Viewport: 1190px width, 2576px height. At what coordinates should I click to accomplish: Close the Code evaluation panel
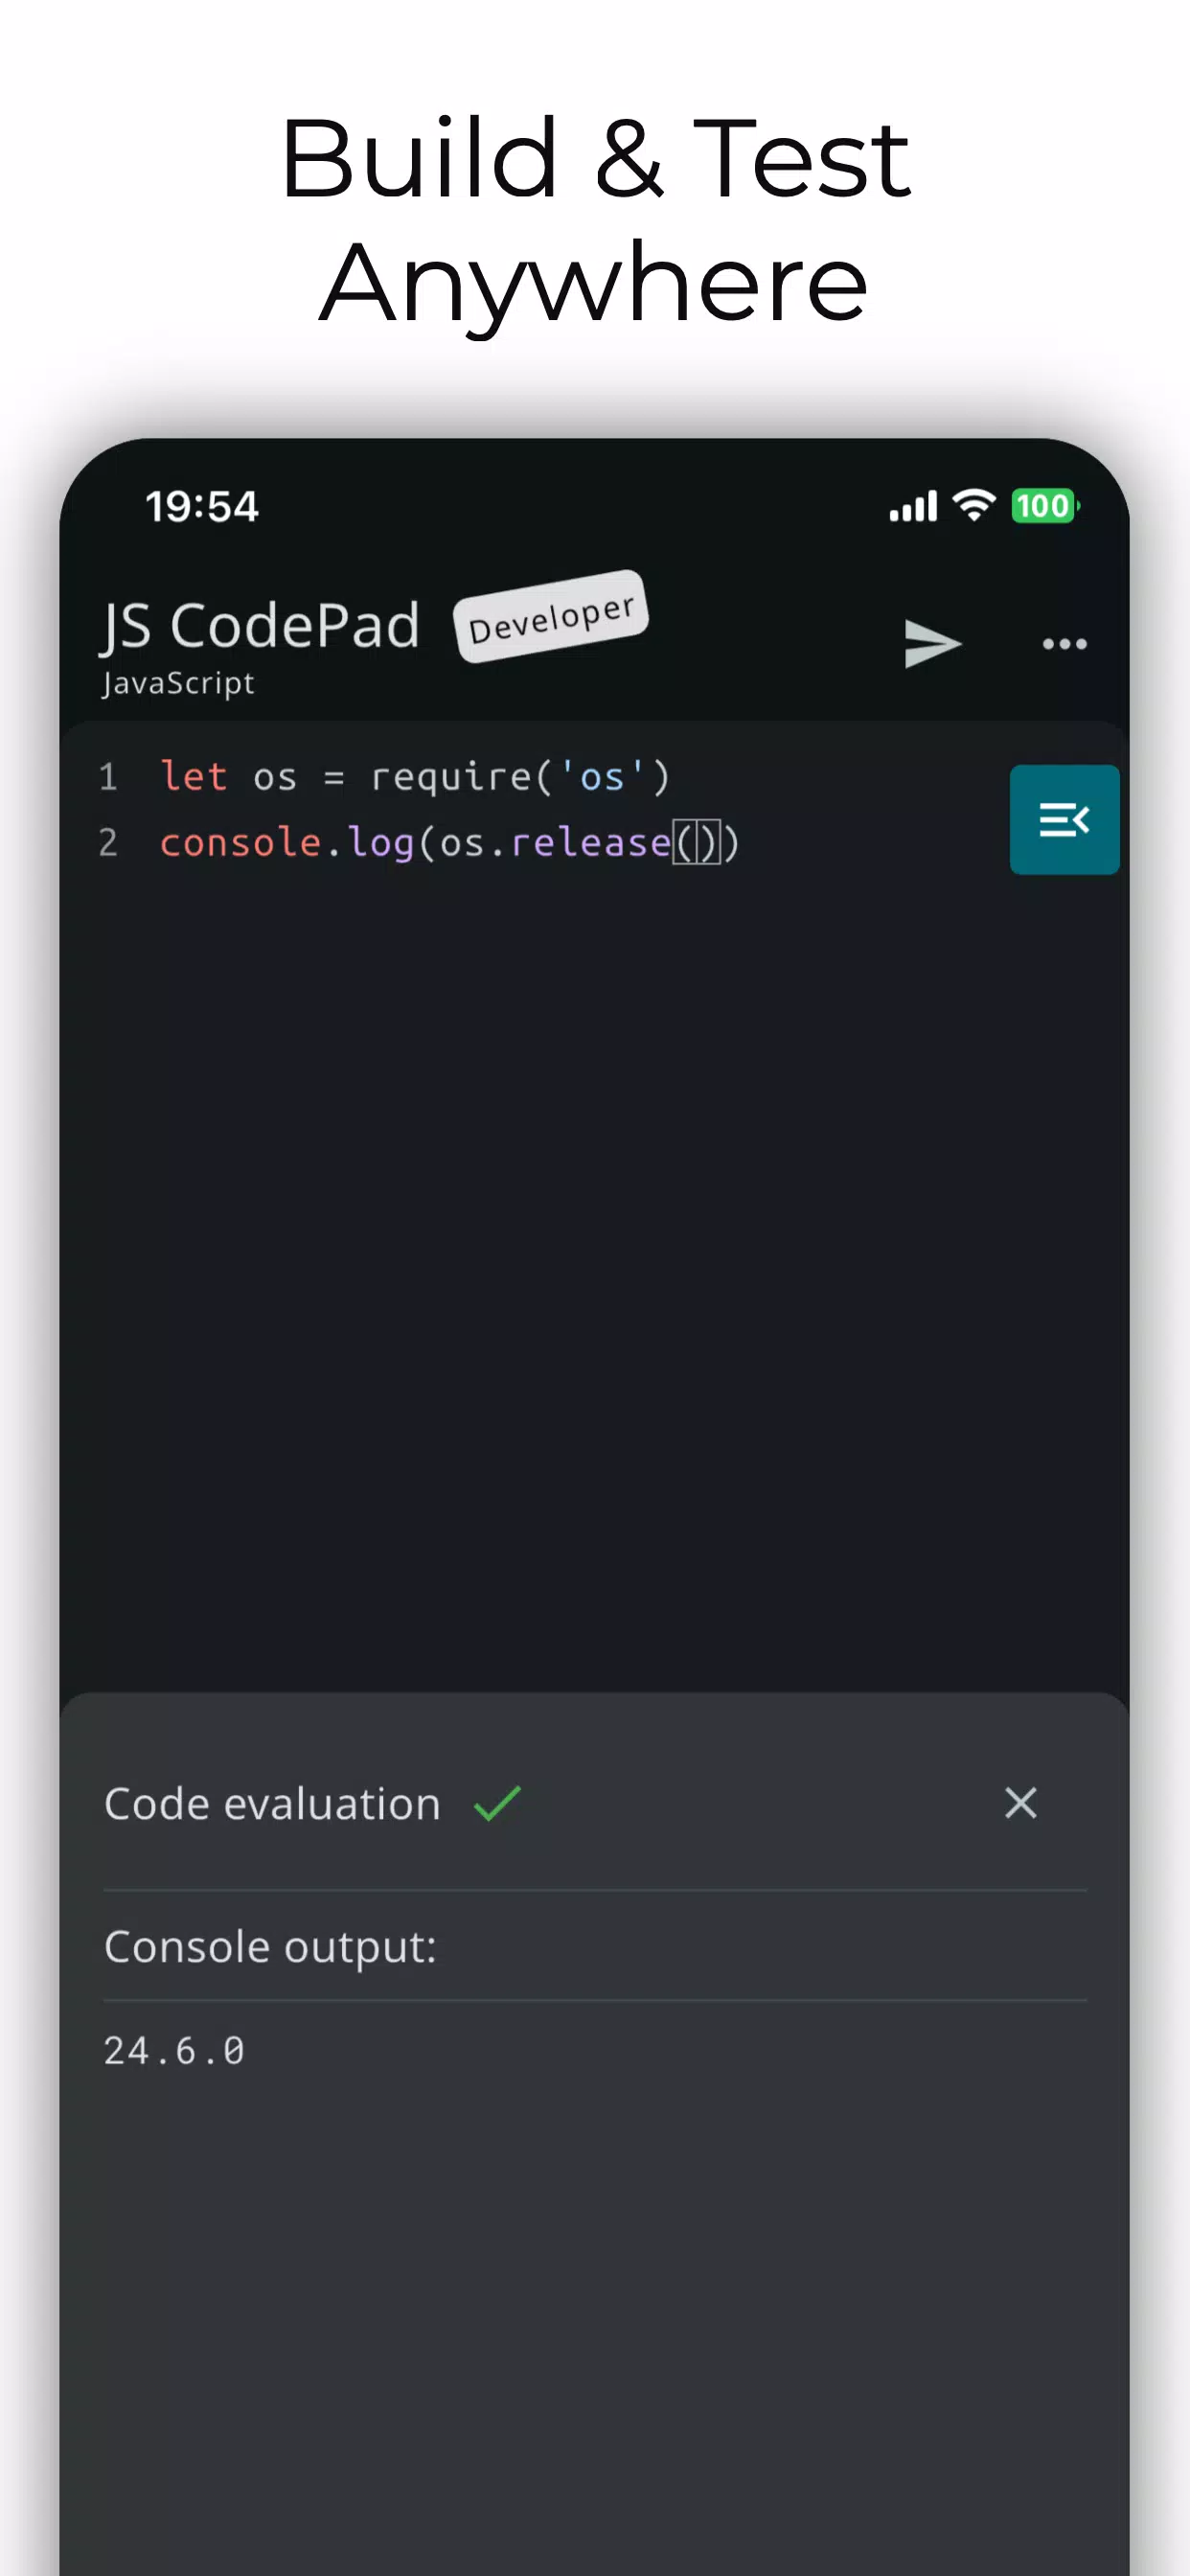[1020, 1803]
